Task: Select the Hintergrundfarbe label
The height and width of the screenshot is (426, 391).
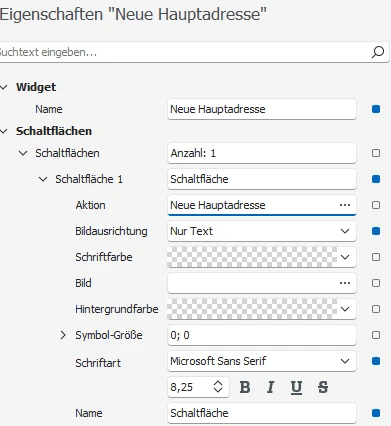Action: click(x=117, y=309)
